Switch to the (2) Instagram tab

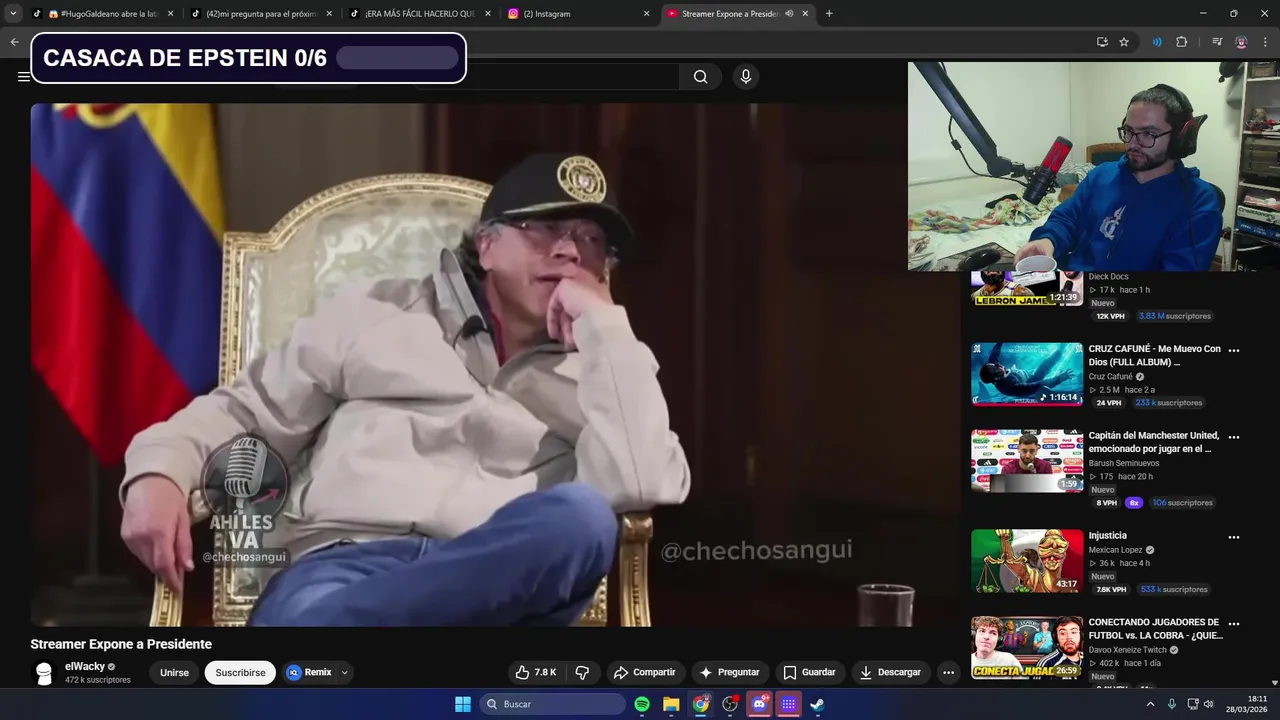tap(570, 14)
